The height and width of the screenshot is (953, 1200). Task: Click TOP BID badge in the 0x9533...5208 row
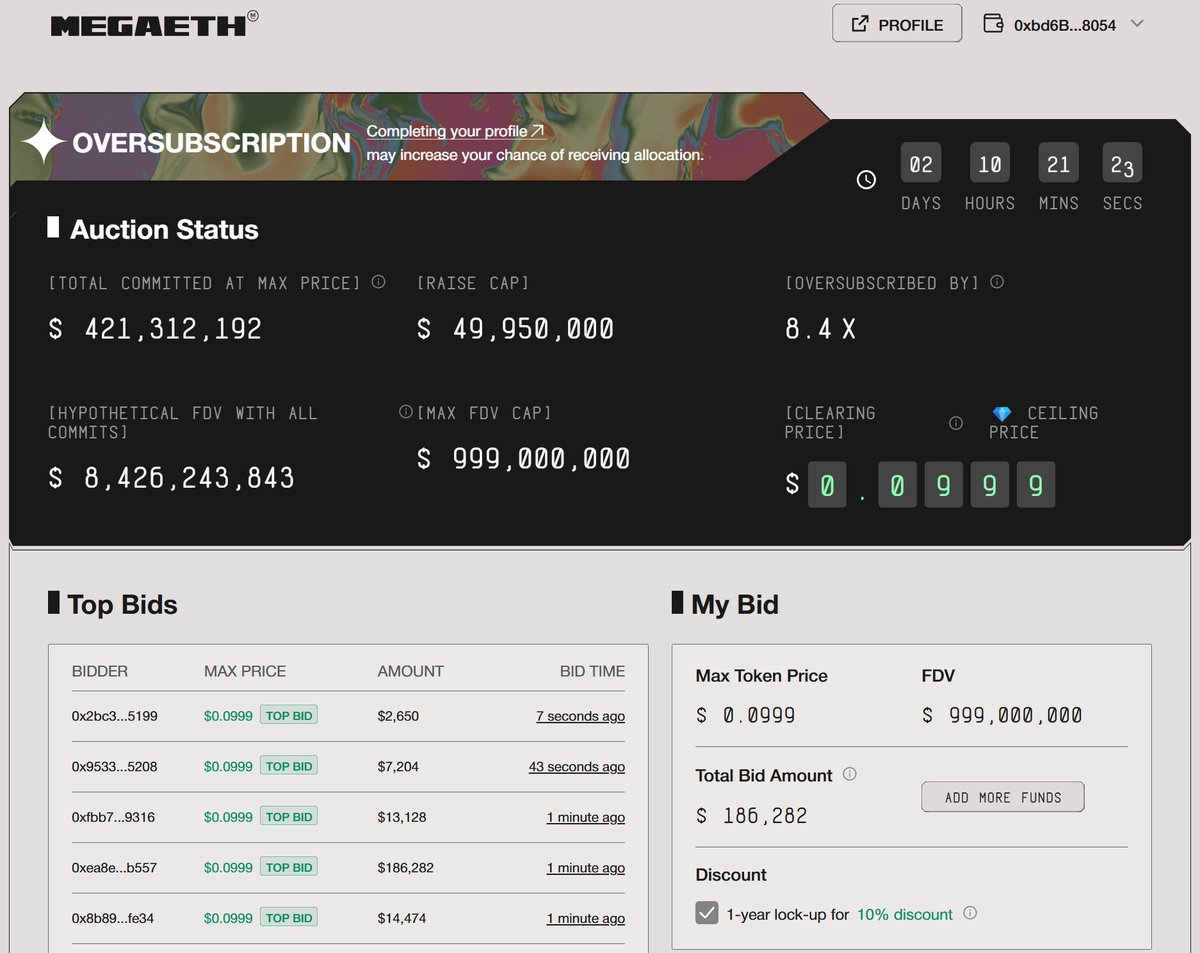[x=289, y=766]
